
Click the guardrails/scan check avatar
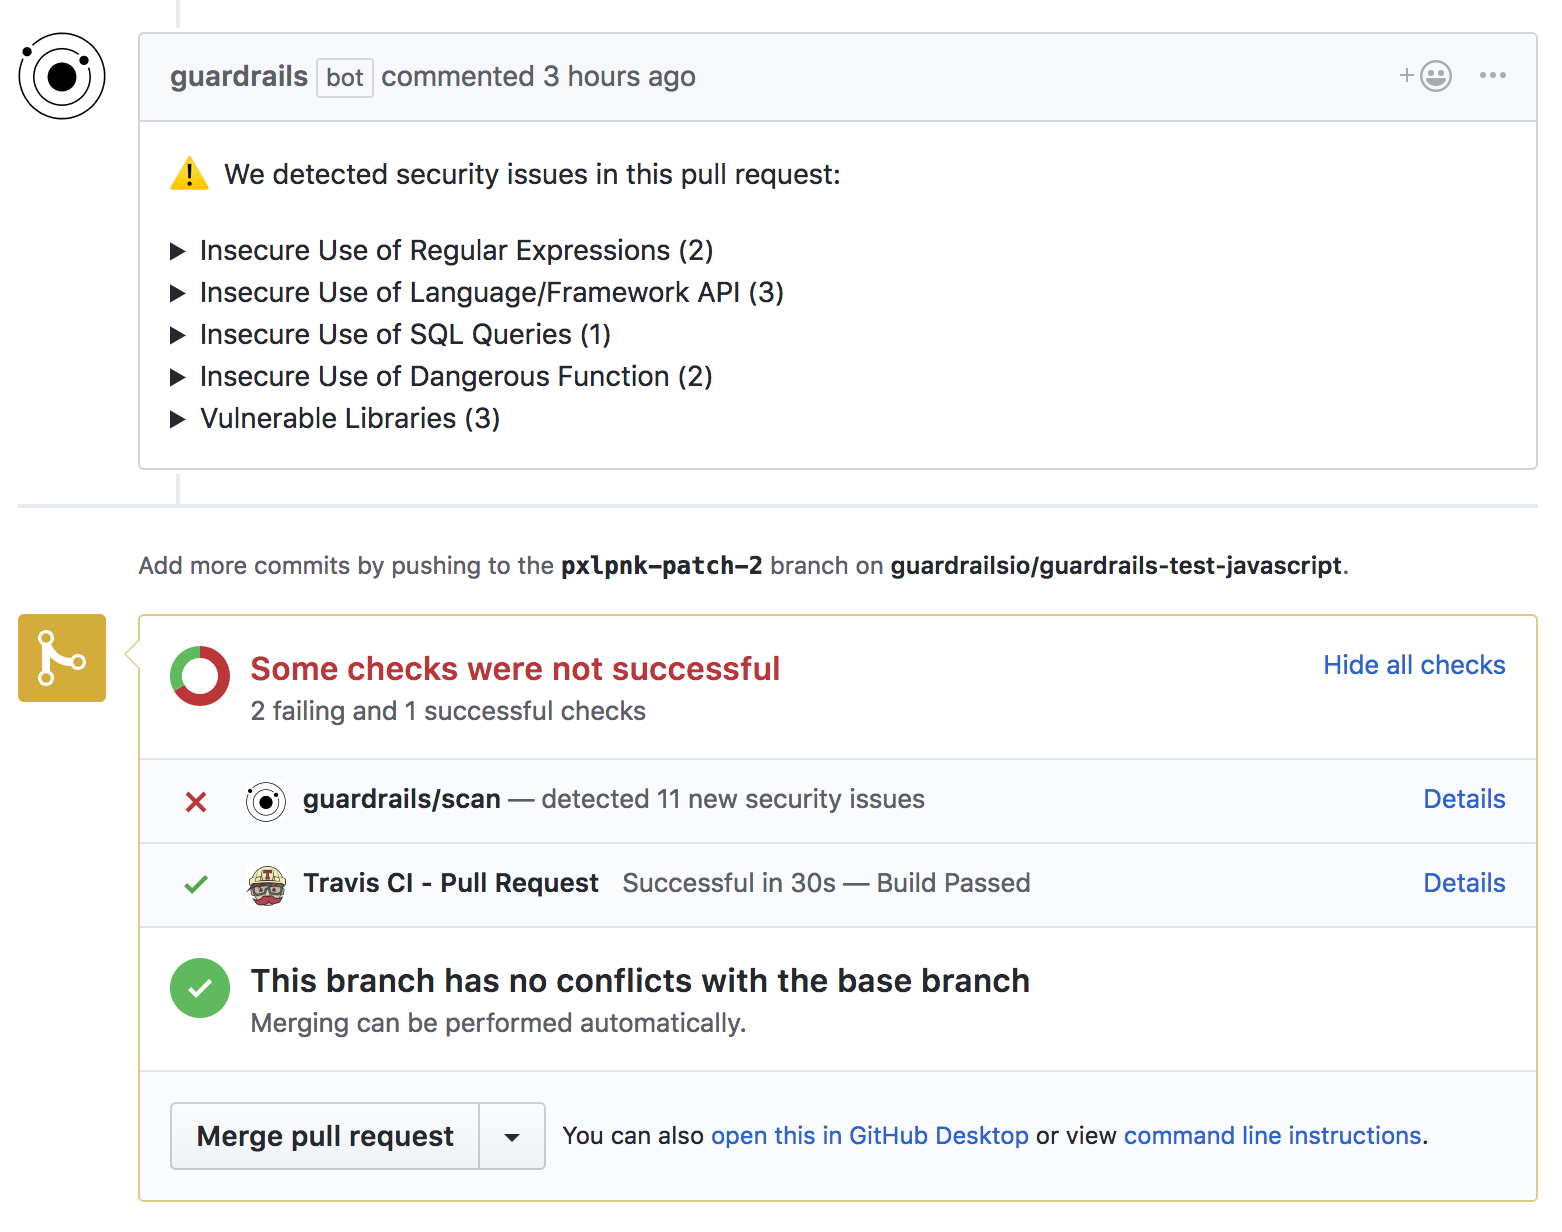pos(266,801)
